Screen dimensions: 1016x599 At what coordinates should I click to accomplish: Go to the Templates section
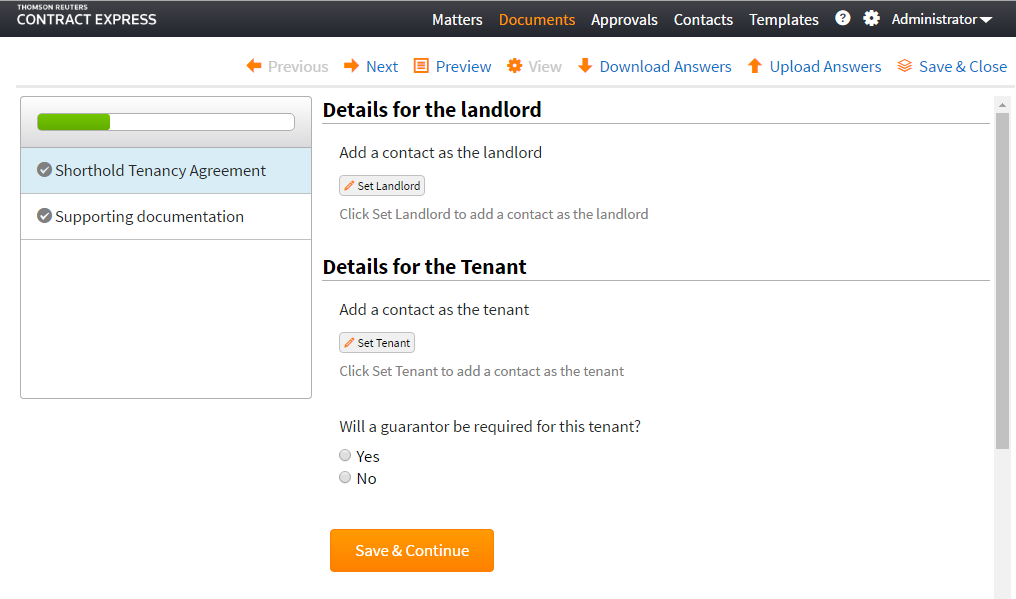coord(783,19)
